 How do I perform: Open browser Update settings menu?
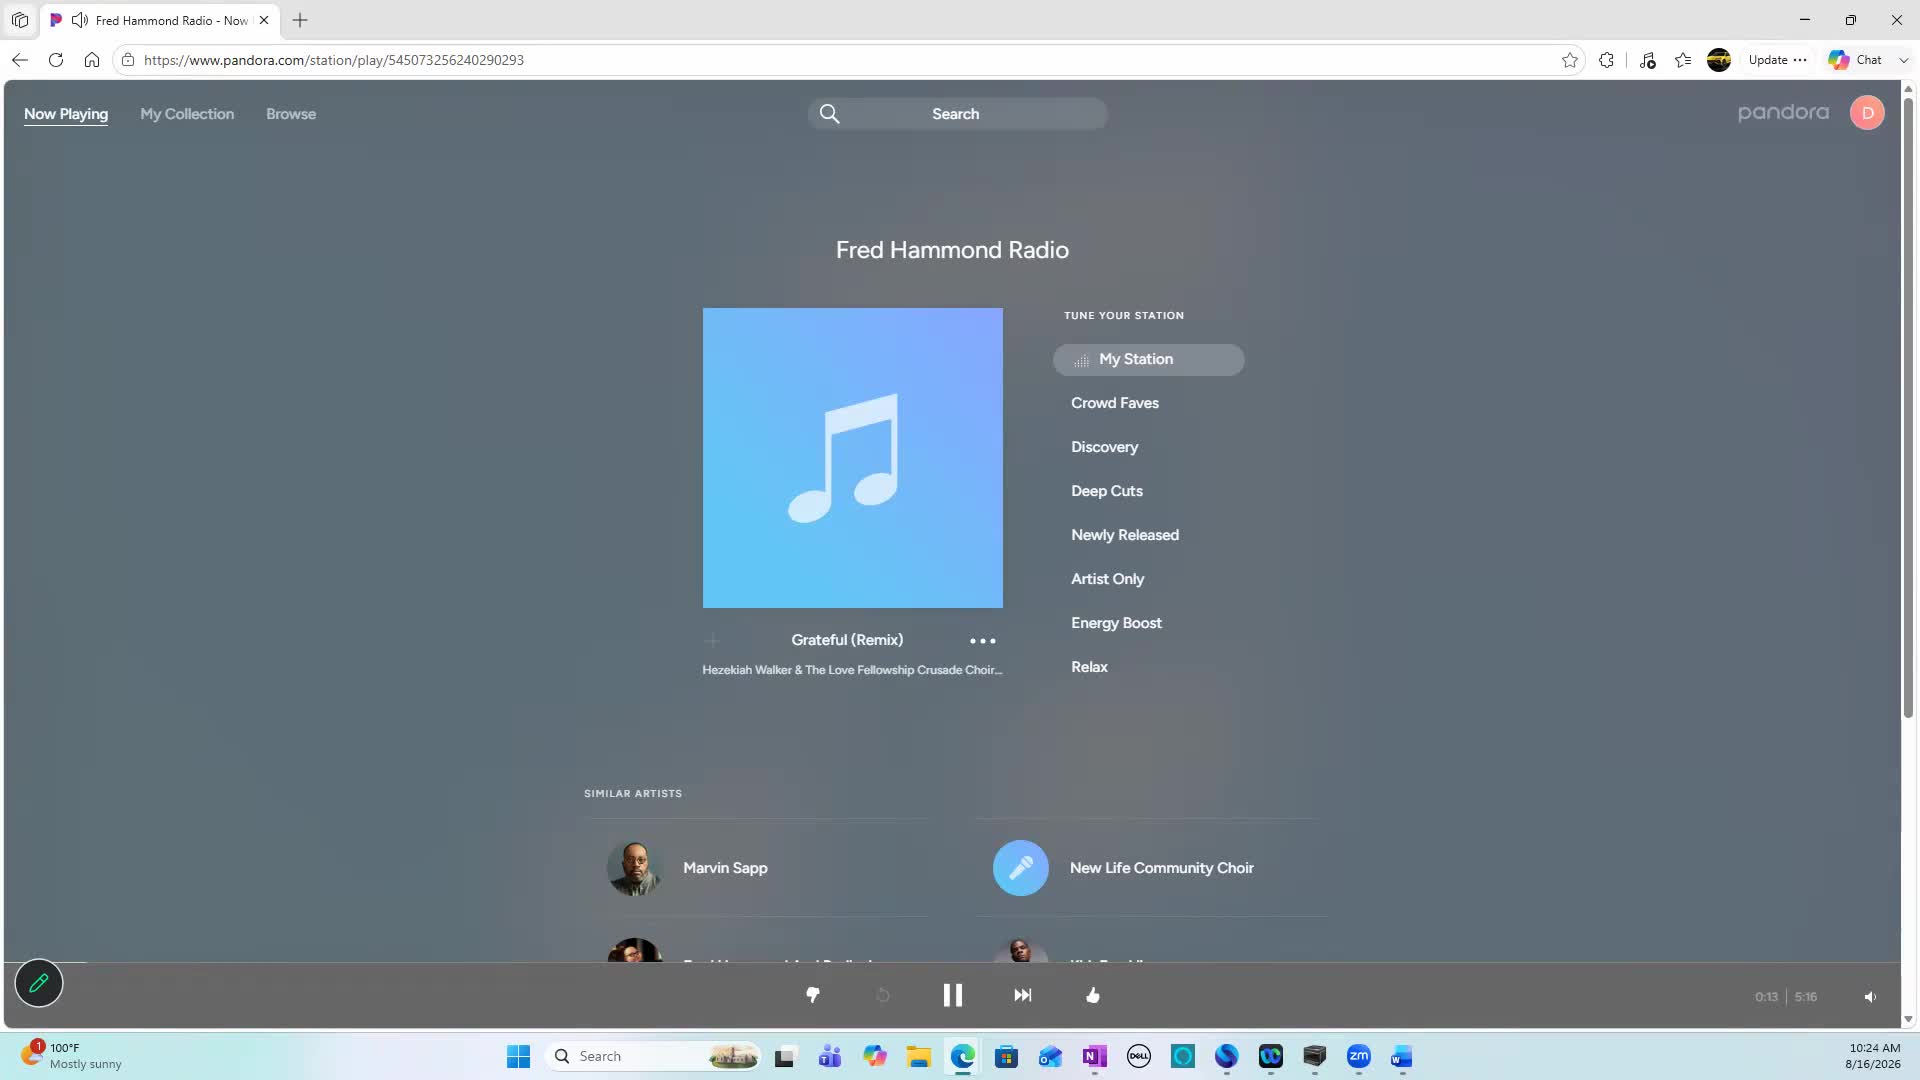[1777, 60]
